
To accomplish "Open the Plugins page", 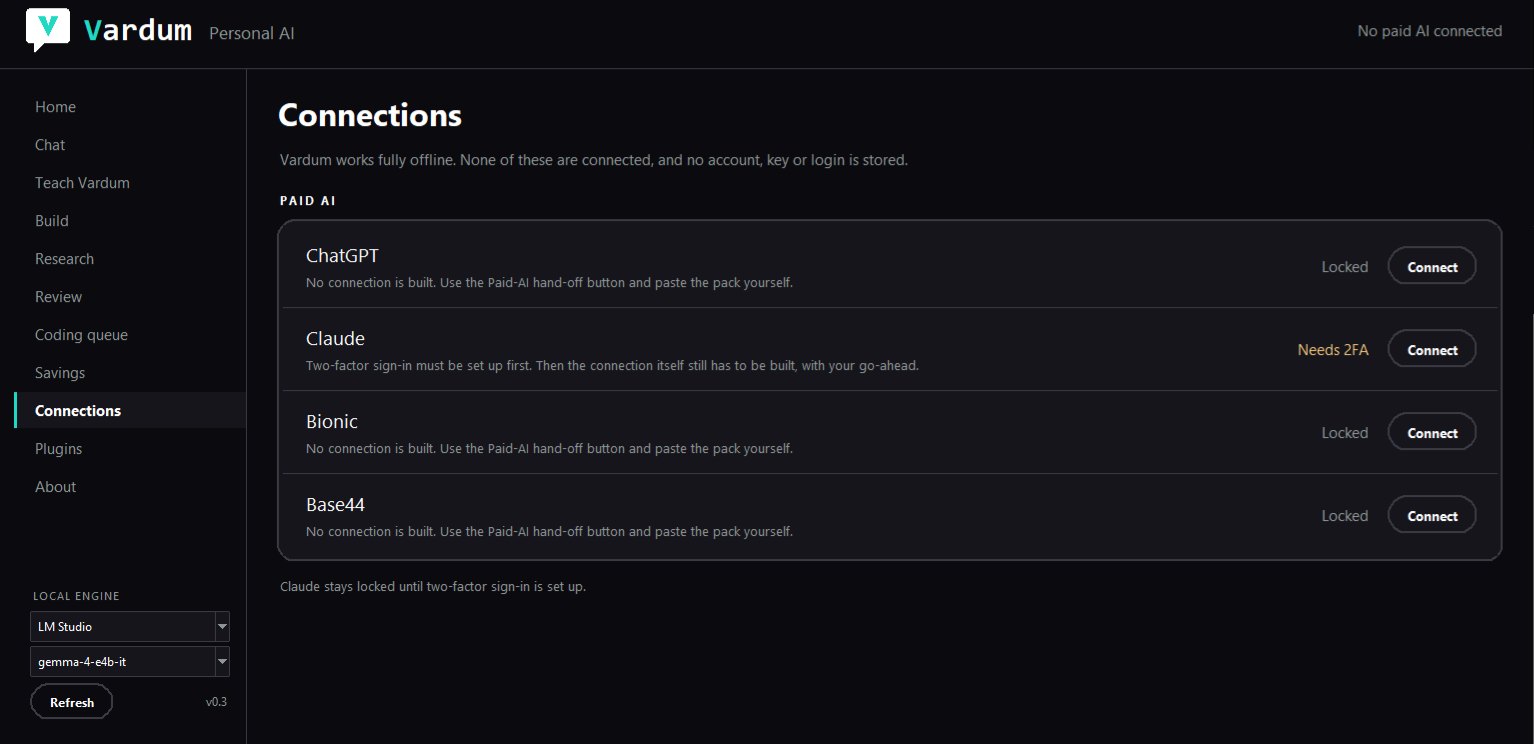I will point(58,449).
